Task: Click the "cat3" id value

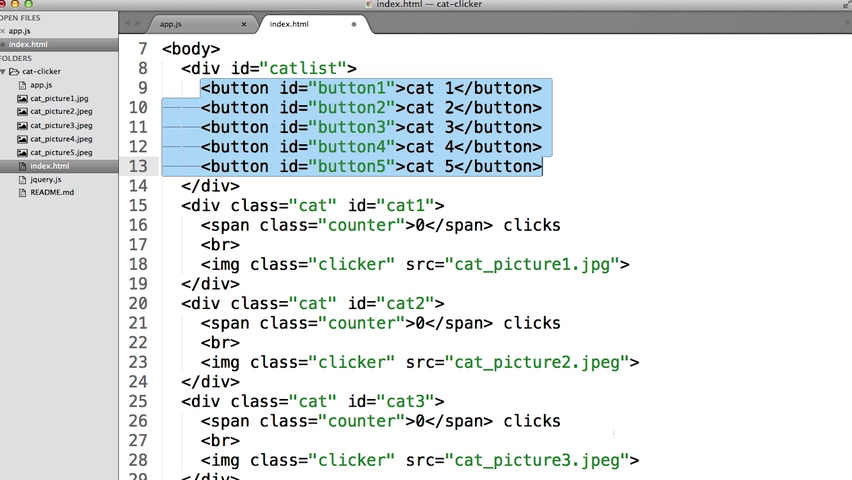Action: tap(405, 401)
